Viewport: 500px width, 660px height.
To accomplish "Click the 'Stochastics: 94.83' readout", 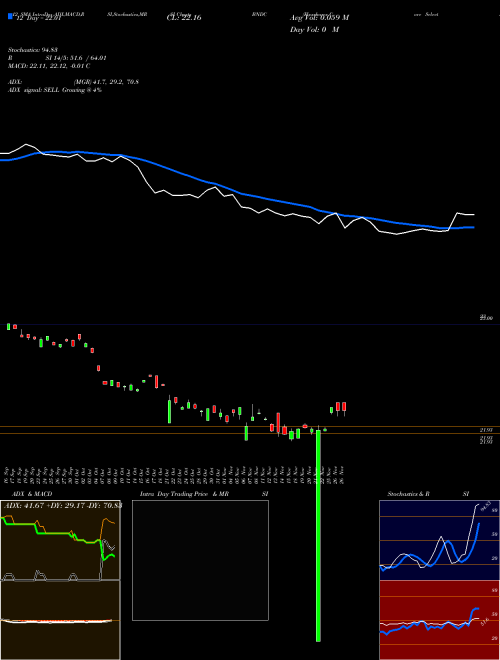I will tap(32, 50).
